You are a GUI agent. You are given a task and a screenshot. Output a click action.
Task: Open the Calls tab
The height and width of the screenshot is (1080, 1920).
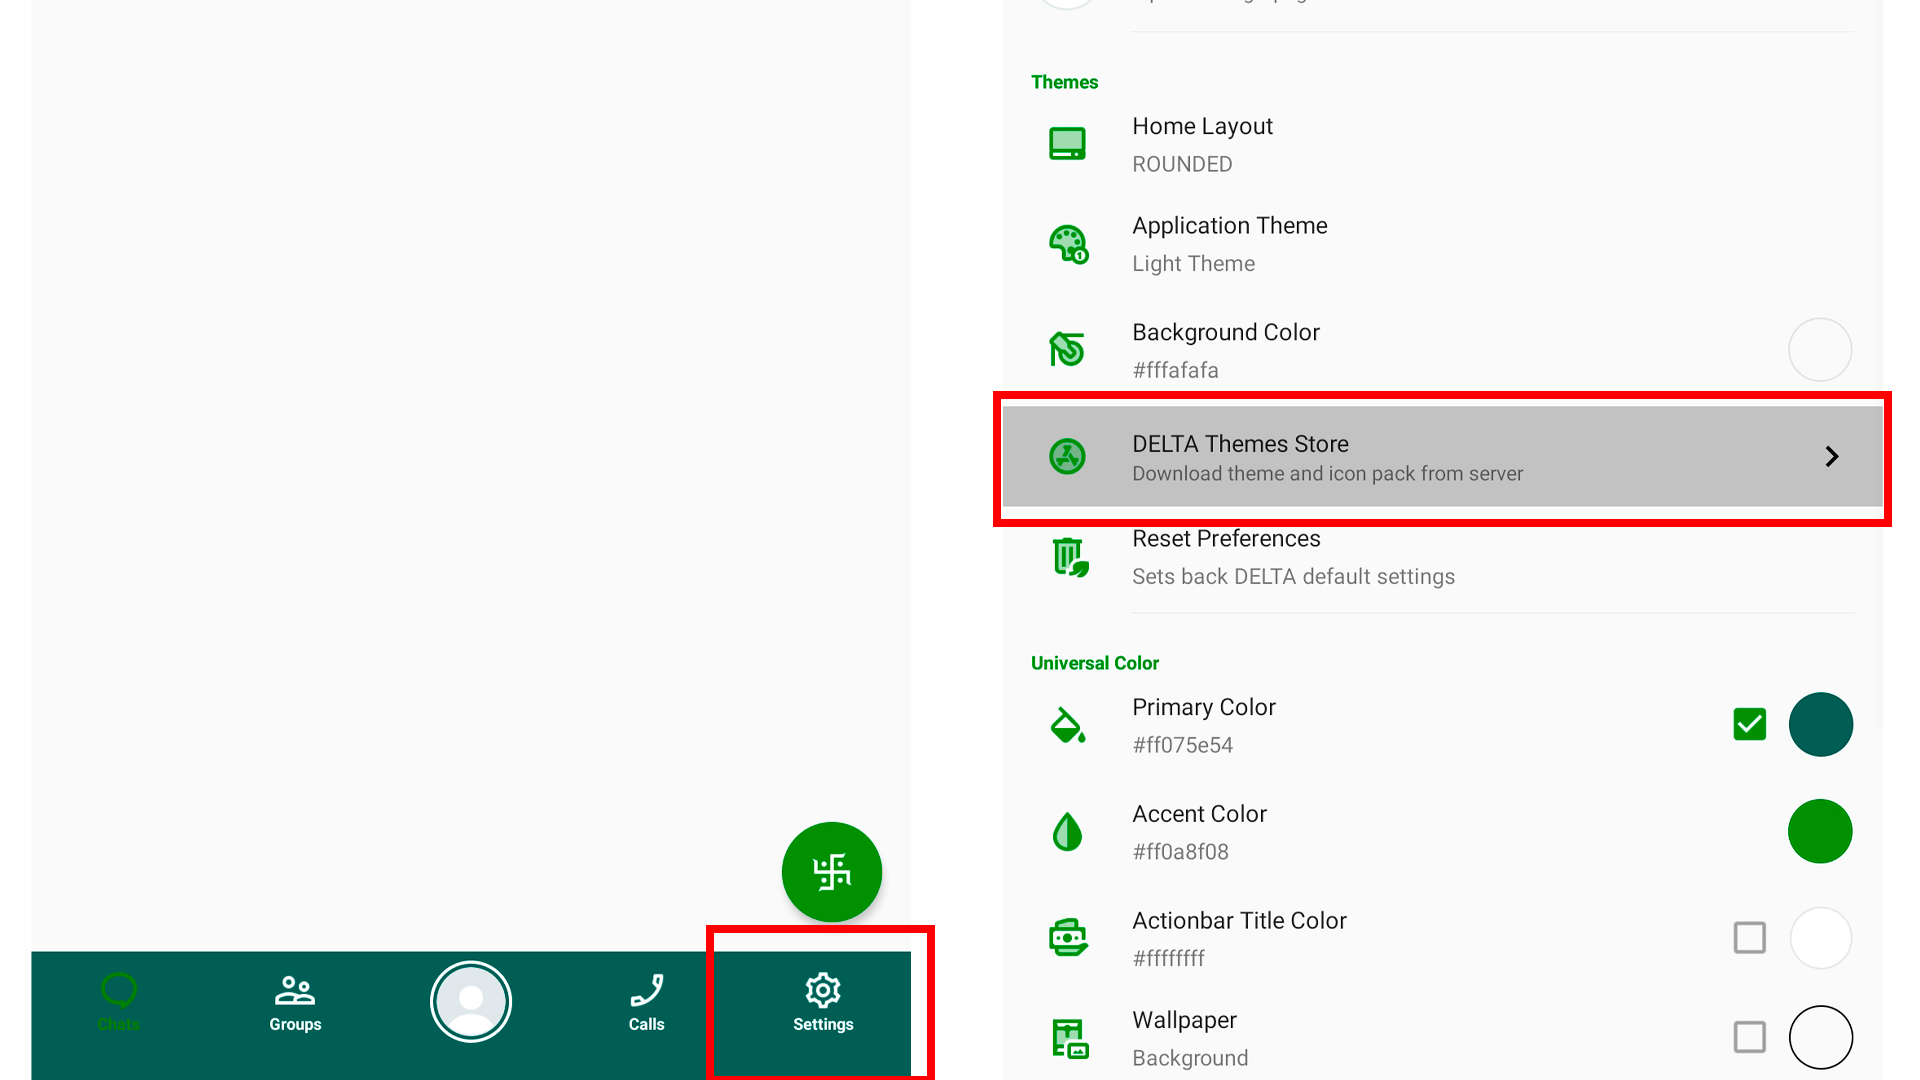pyautogui.click(x=646, y=1002)
